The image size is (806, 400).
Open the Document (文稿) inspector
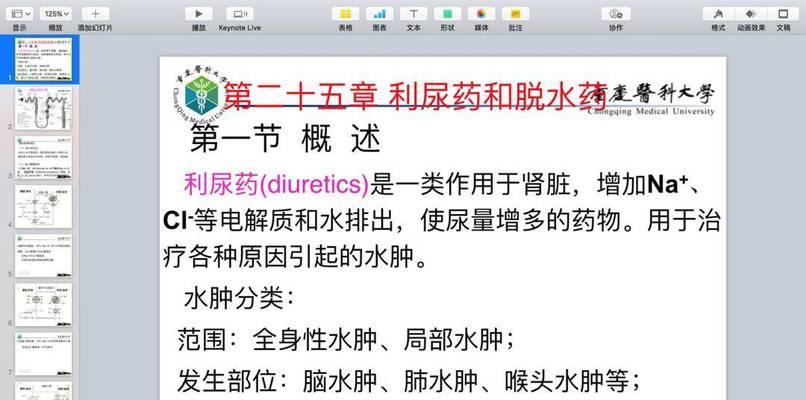tap(783, 14)
